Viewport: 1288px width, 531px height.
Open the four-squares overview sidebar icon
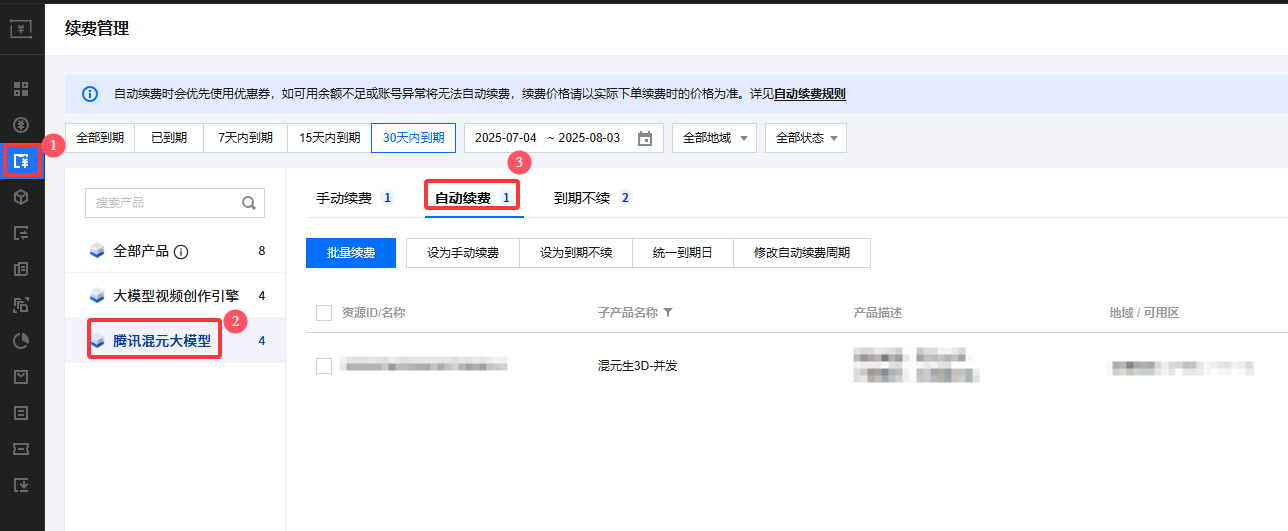[21, 89]
